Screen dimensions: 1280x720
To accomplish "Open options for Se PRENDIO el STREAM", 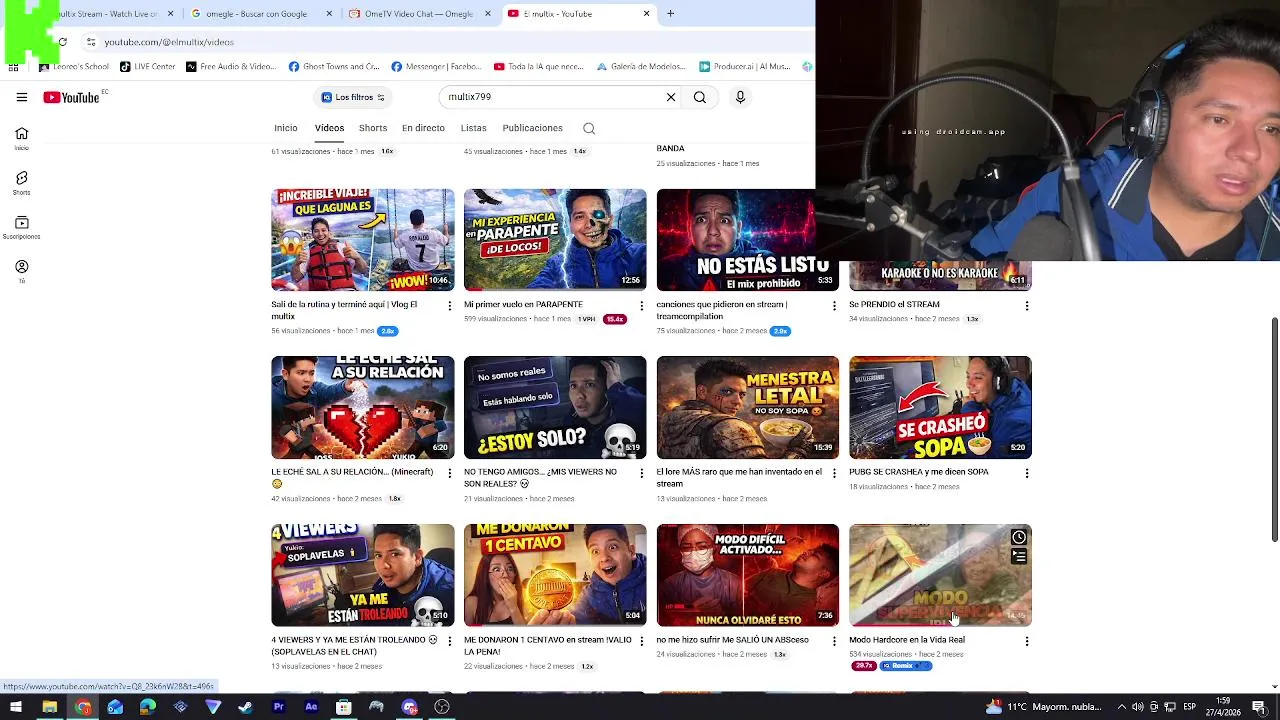I will click(x=1026, y=306).
